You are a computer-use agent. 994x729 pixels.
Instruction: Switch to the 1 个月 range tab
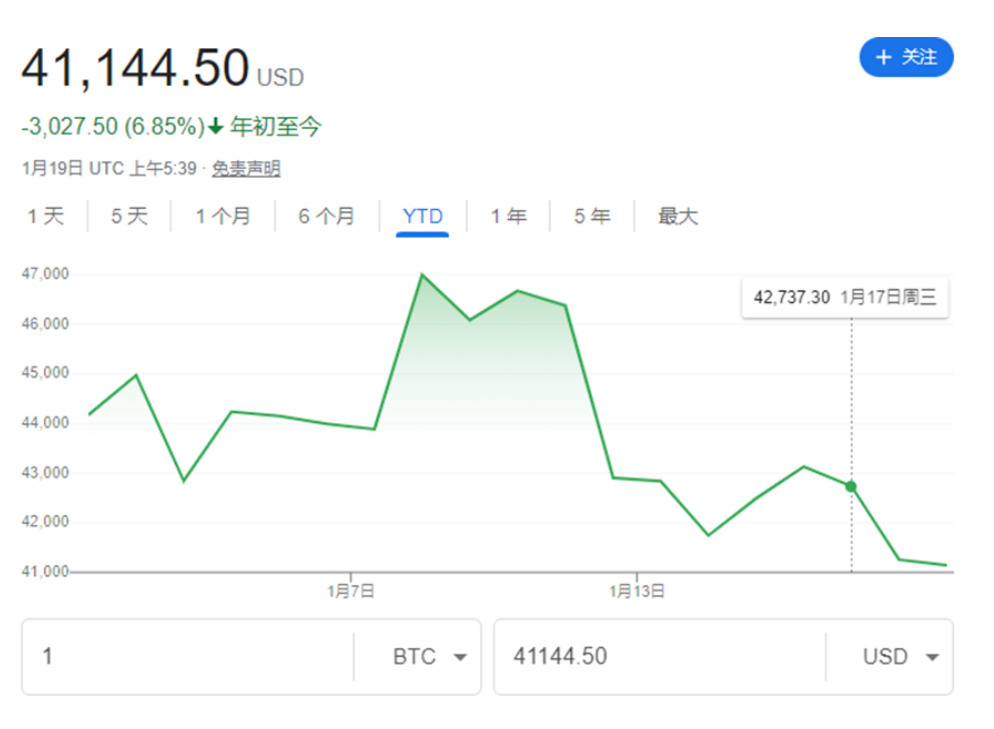tap(223, 216)
